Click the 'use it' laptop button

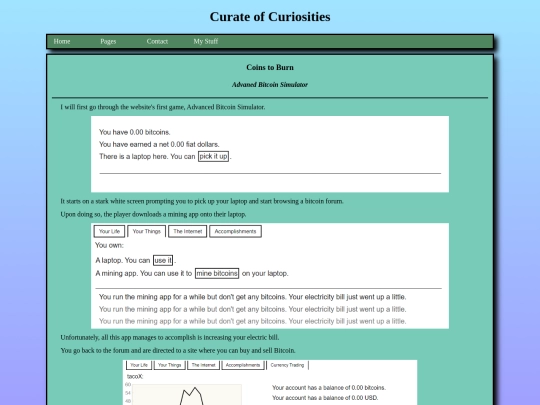coord(163,260)
